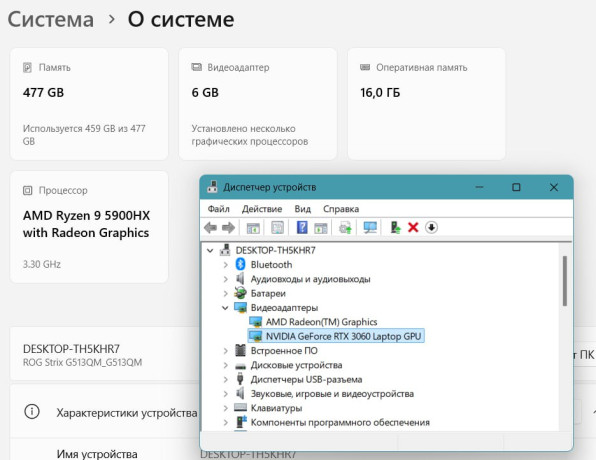The width and height of the screenshot is (596, 460).
Task: Click the Диспетчеры USB-разъема plug icon
Action: pyautogui.click(x=240, y=379)
